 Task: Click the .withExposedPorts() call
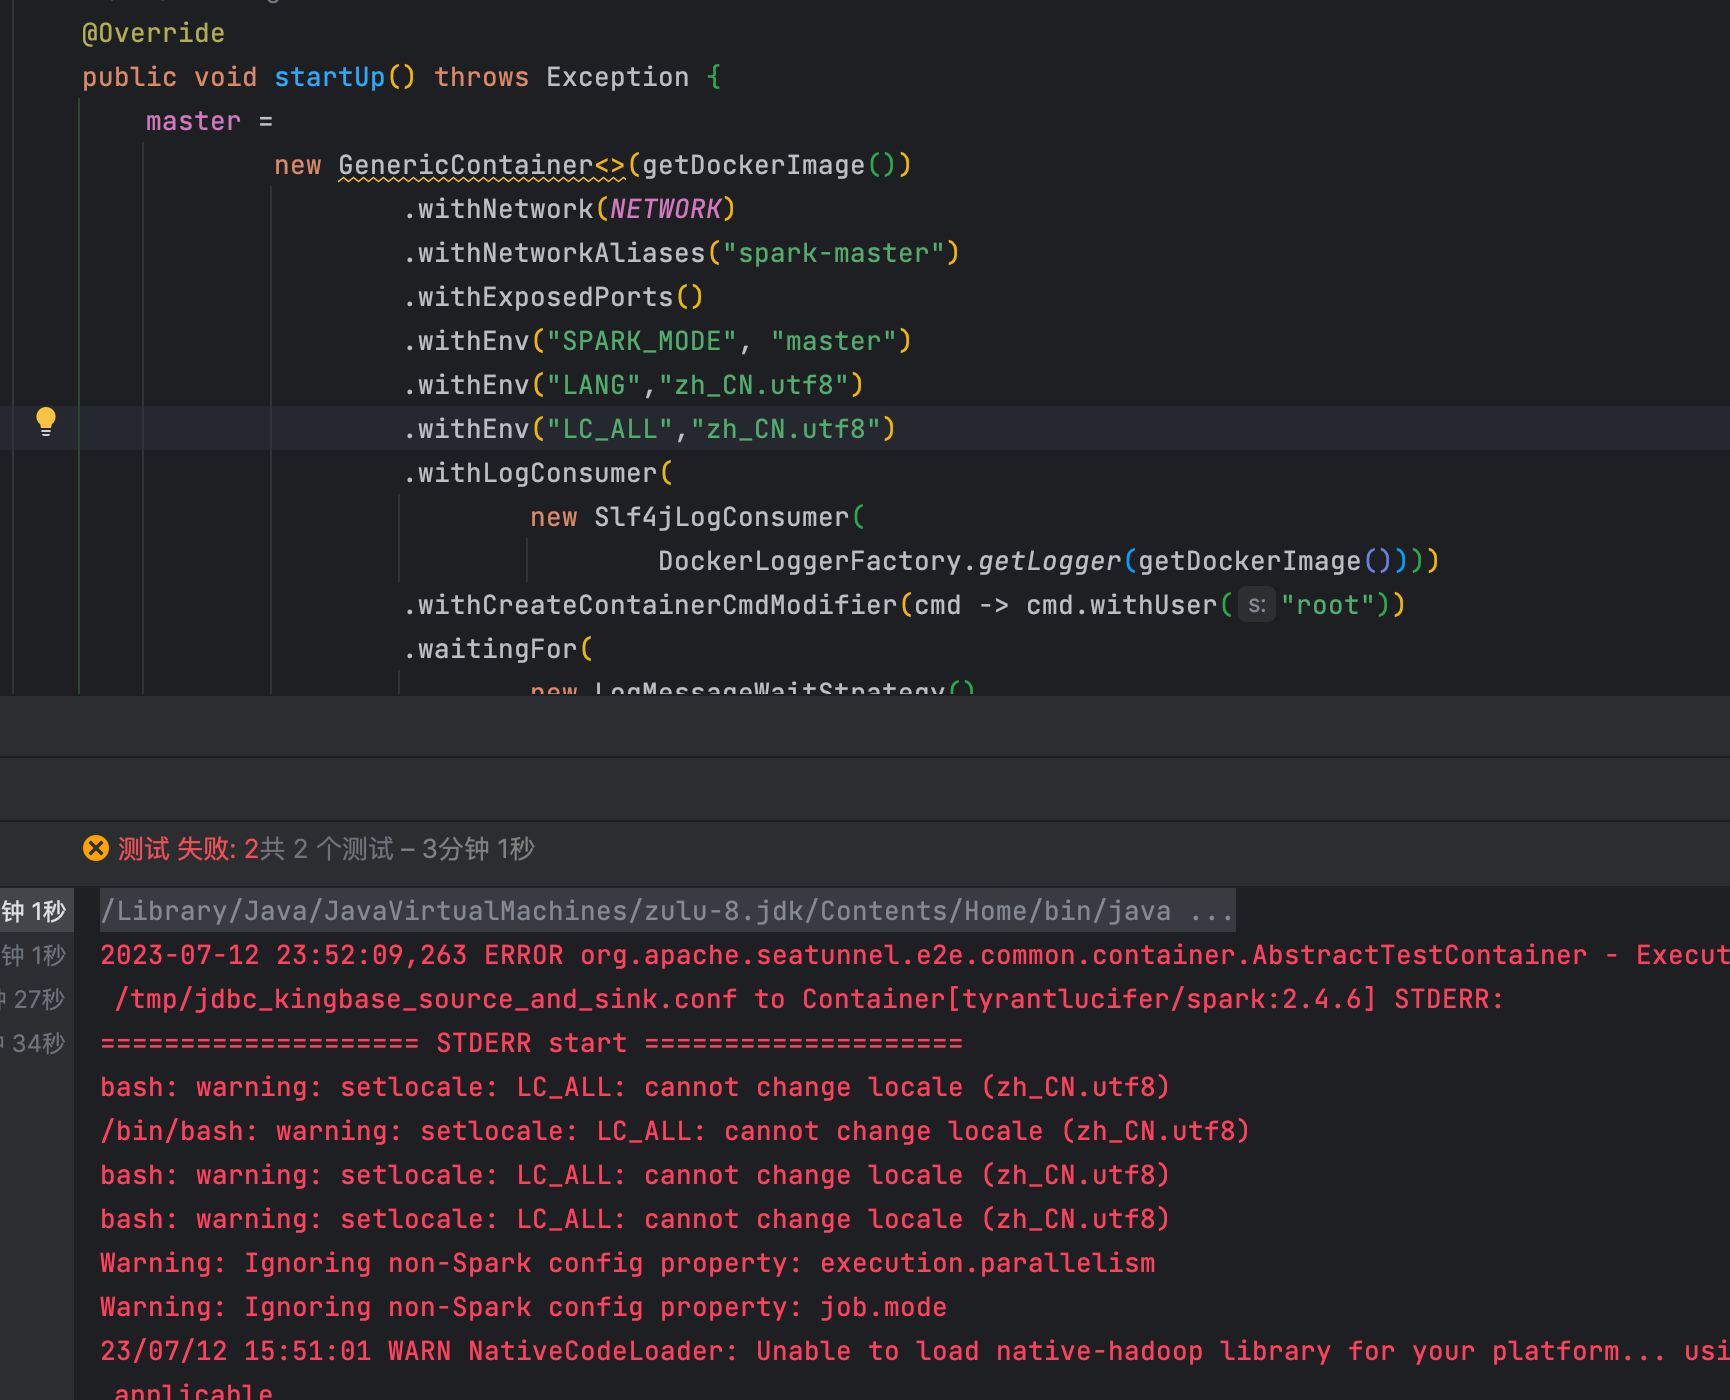554,297
